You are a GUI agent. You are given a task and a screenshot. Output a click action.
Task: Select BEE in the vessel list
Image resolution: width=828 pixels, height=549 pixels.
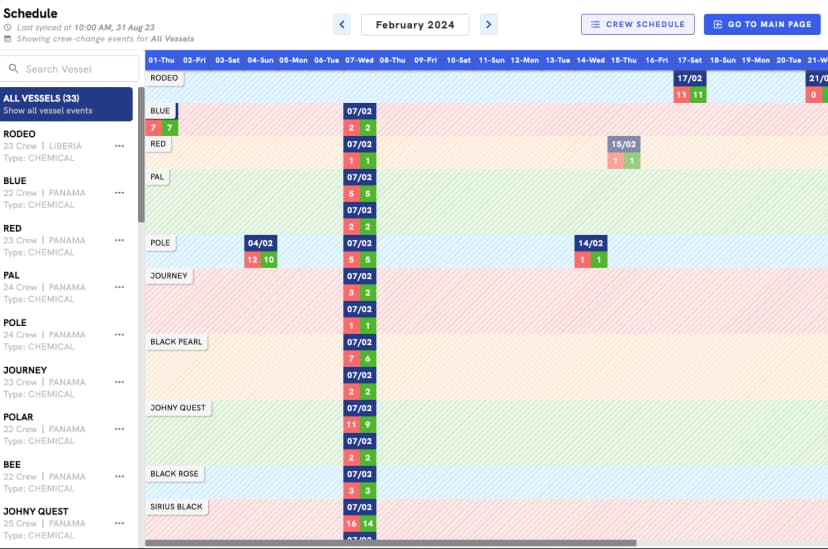pyautogui.click(x=66, y=477)
